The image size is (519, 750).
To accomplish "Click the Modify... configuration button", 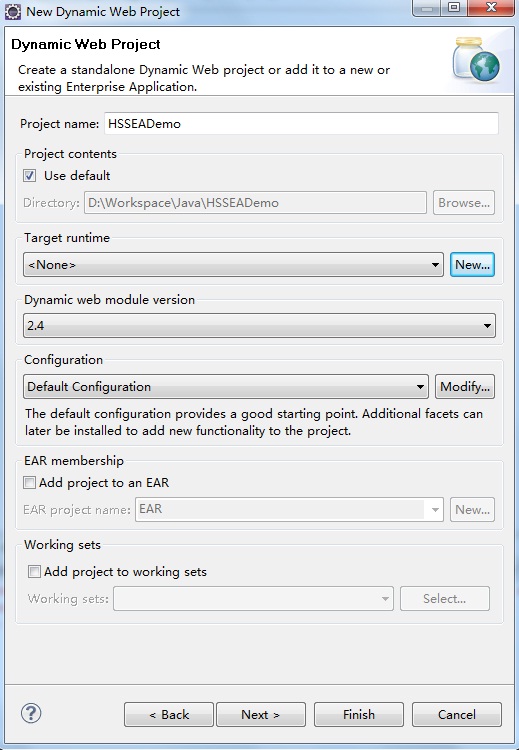I will tap(465, 386).
